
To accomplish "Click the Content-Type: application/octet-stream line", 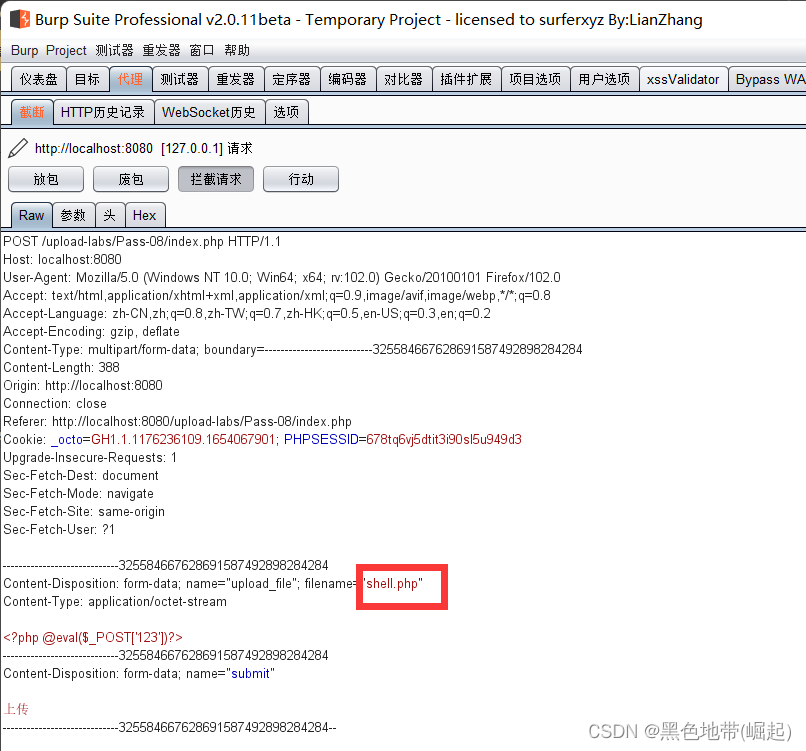I will click(x=115, y=601).
